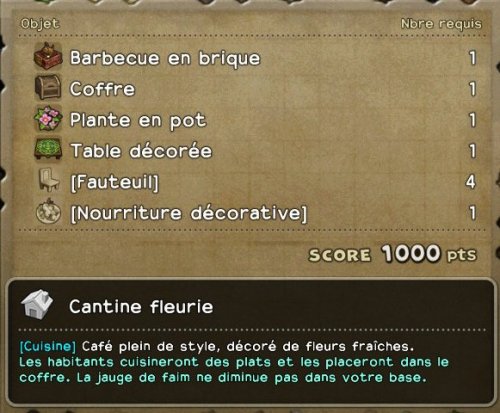Image resolution: width=500 pixels, height=413 pixels.
Task: Select the Barbecue en brique row
Action: tap(255, 58)
